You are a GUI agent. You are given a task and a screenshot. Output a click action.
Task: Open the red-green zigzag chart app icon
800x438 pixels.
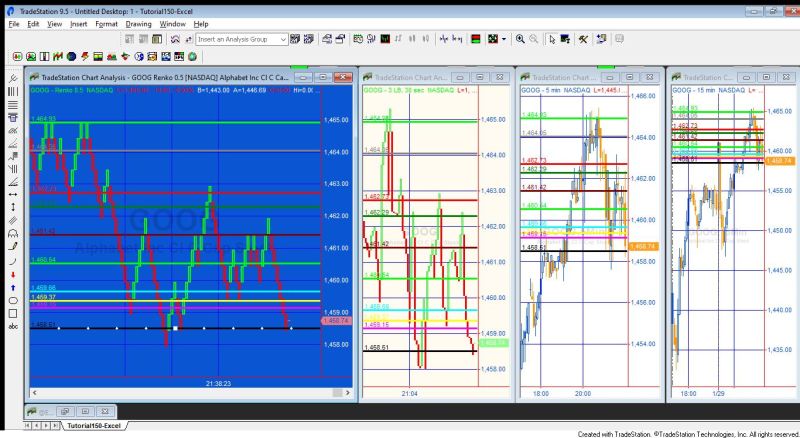(58, 56)
